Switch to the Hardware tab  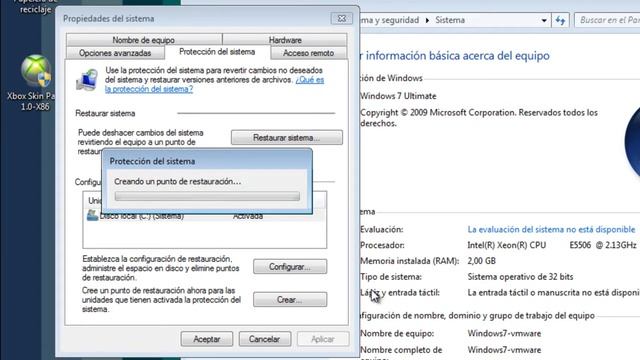coord(285,40)
